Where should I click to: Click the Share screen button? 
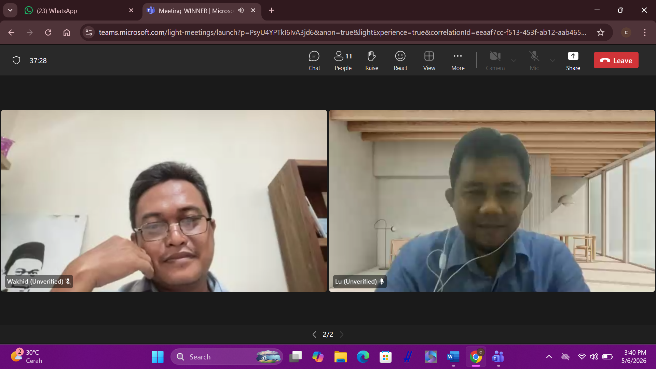click(x=573, y=60)
